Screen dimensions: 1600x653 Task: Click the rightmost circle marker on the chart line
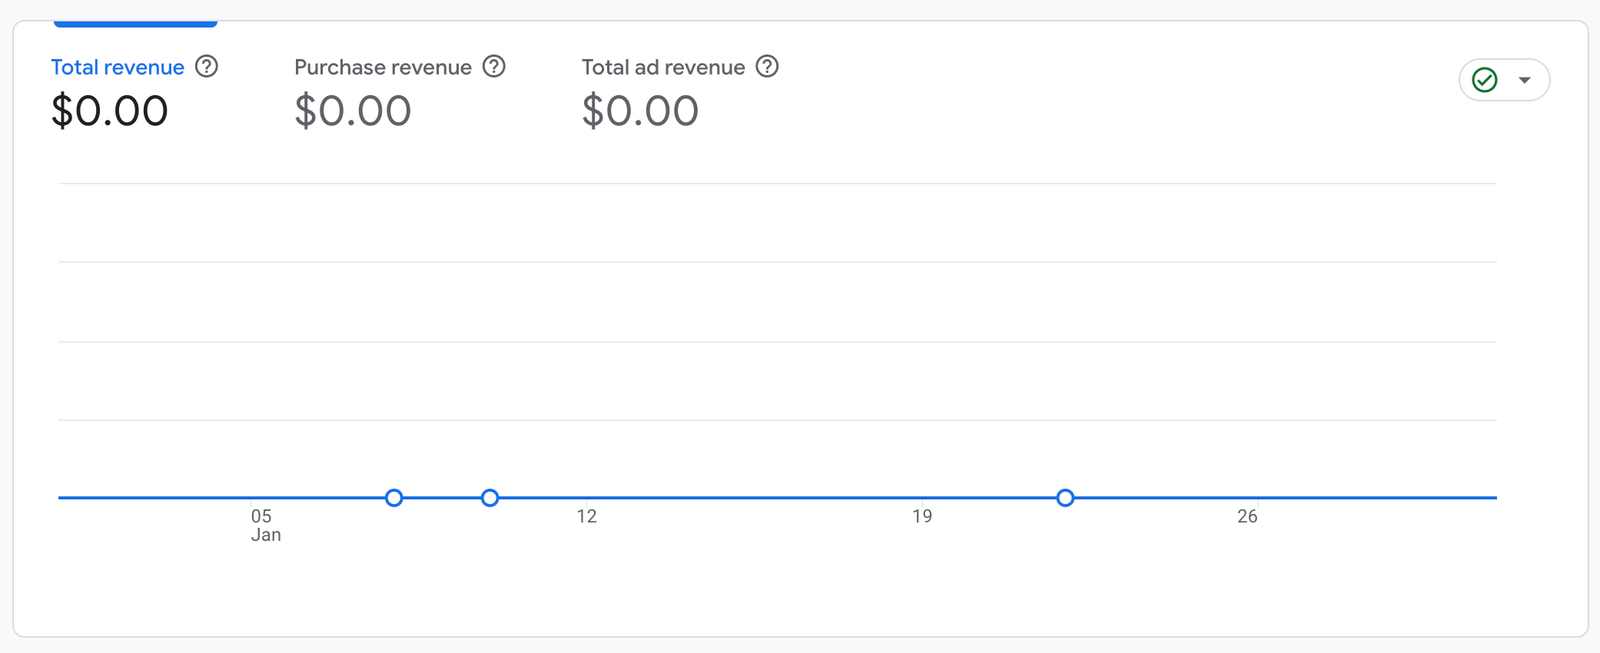[x=1066, y=498]
